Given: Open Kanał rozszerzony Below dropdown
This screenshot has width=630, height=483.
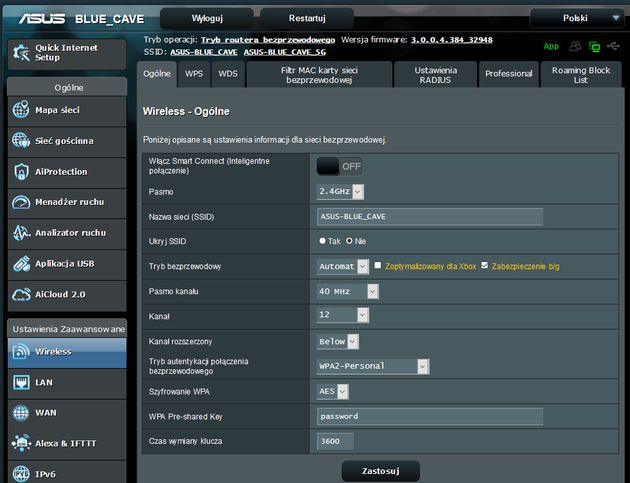Looking at the screenshot, I should 338,342.
